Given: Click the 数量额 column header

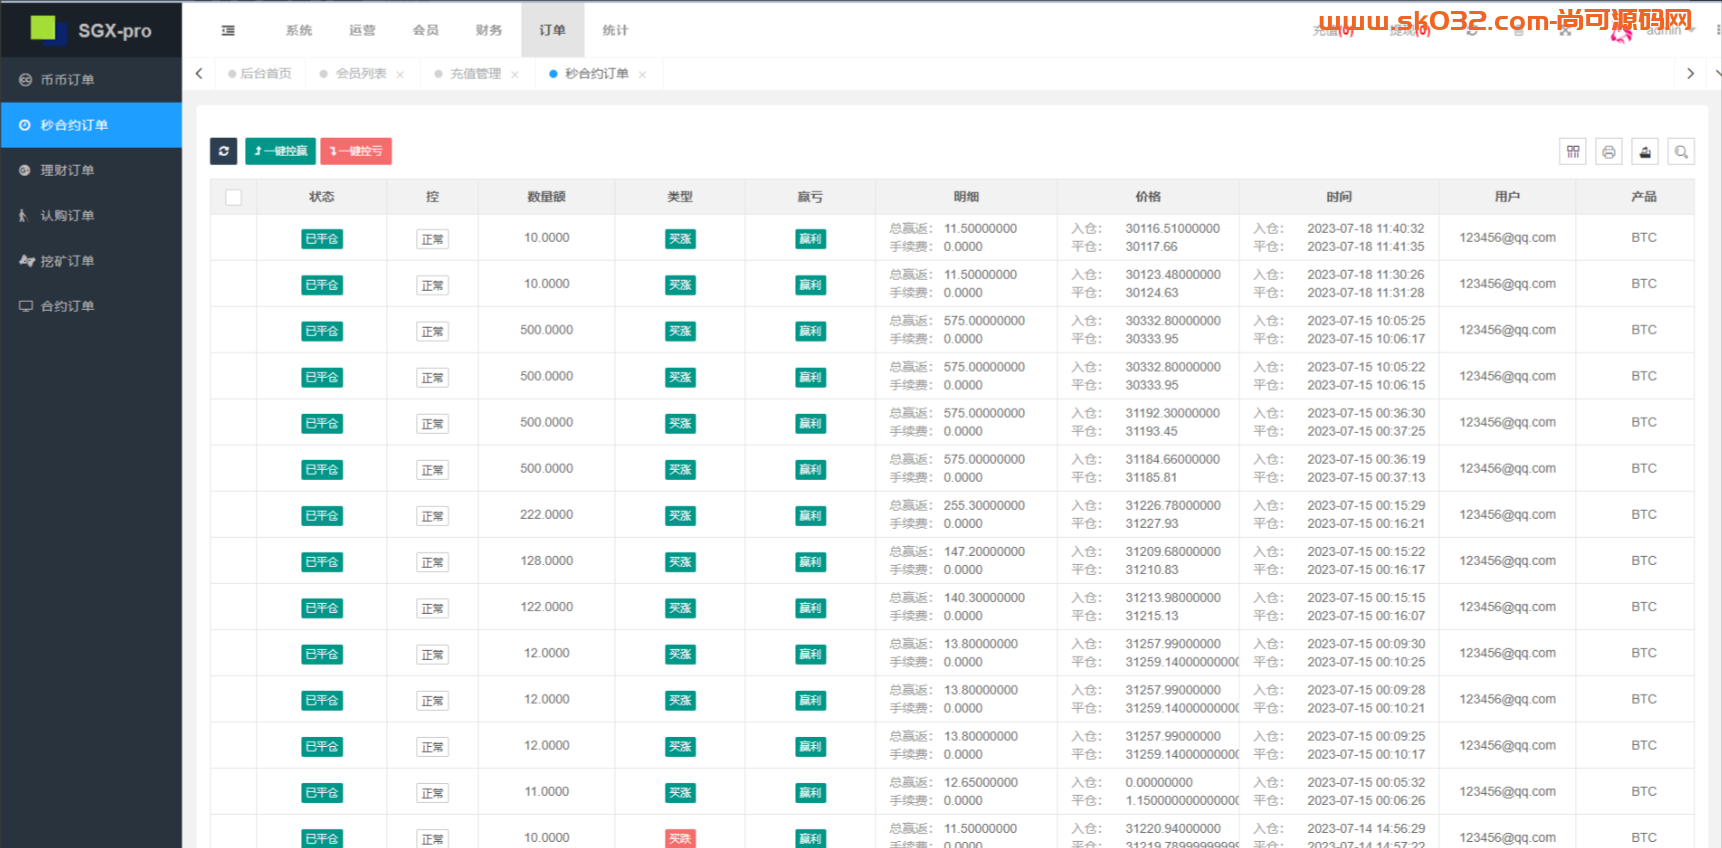Looking at the screenshot, I should (x=547, y=197).
